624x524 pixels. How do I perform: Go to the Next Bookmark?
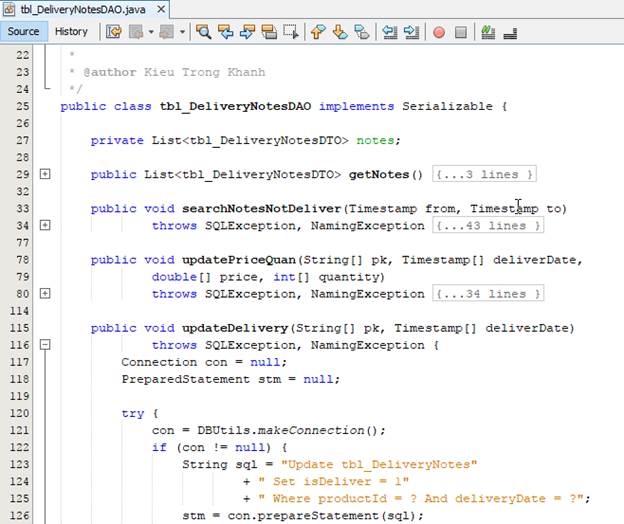pyautogui.click(x=340, y=32)
